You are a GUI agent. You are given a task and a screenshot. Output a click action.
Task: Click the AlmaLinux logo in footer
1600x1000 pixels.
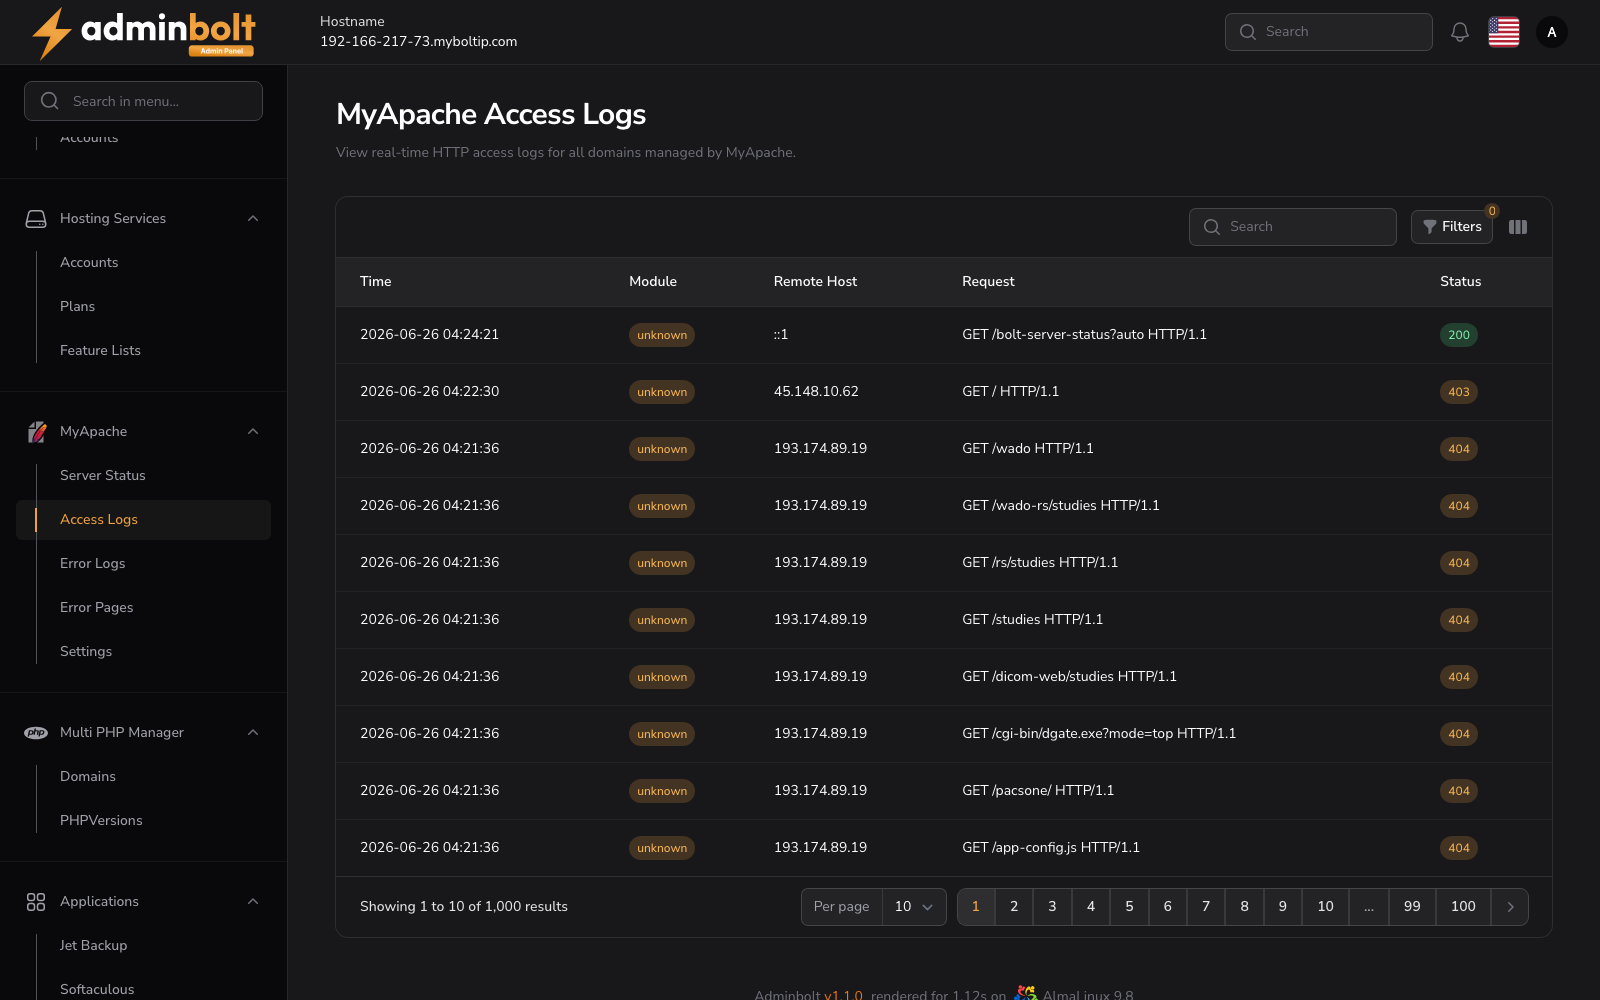tap(1025, 993)
